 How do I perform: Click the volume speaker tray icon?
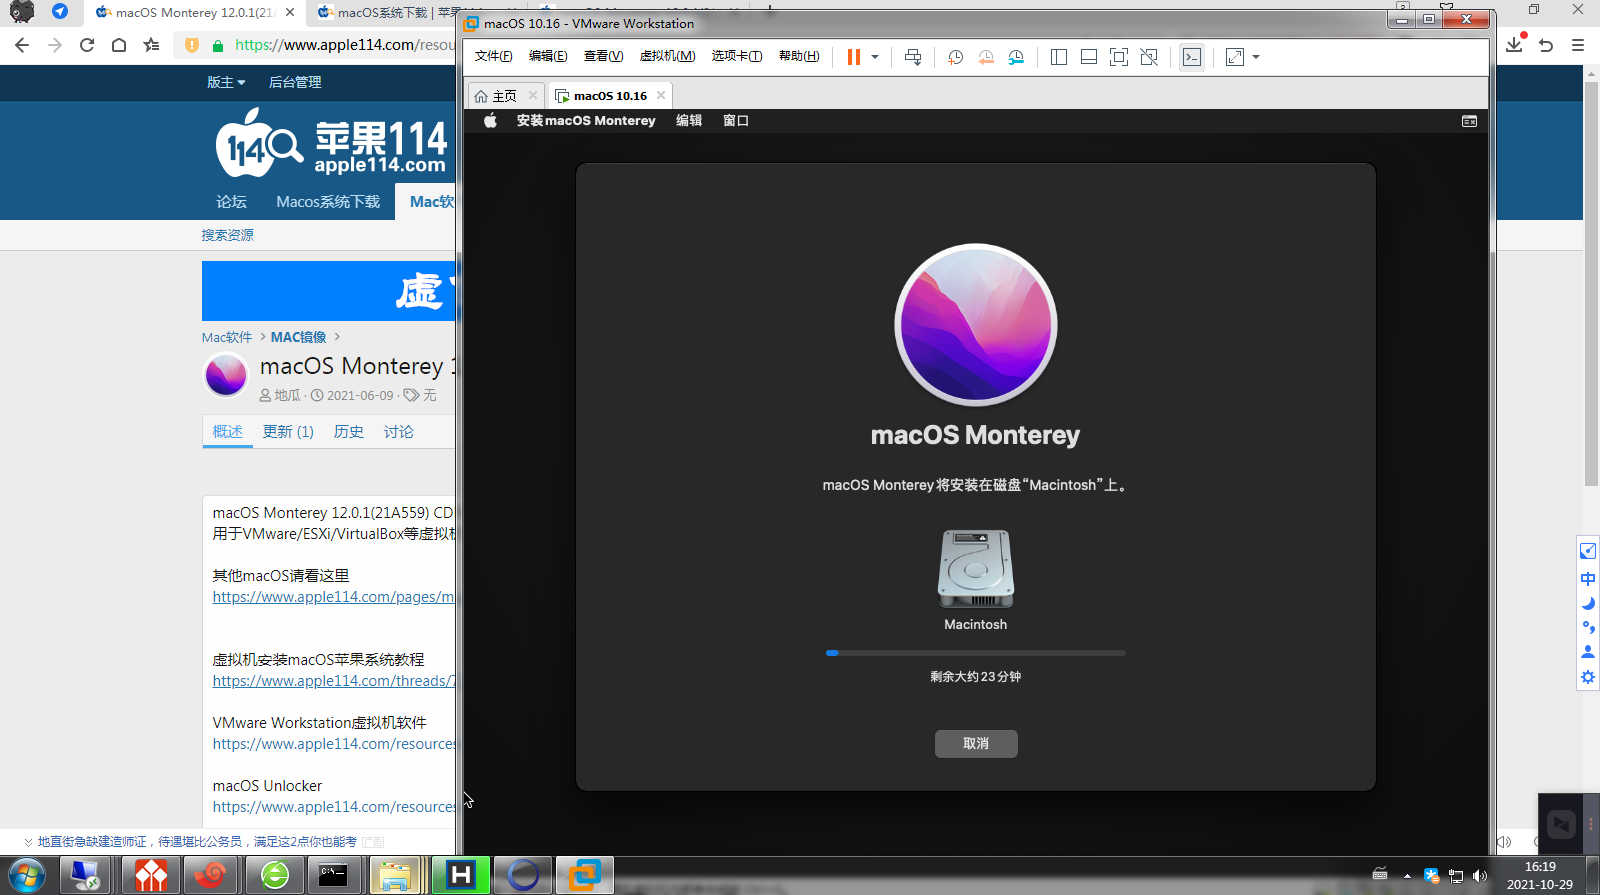(1479, 876)
